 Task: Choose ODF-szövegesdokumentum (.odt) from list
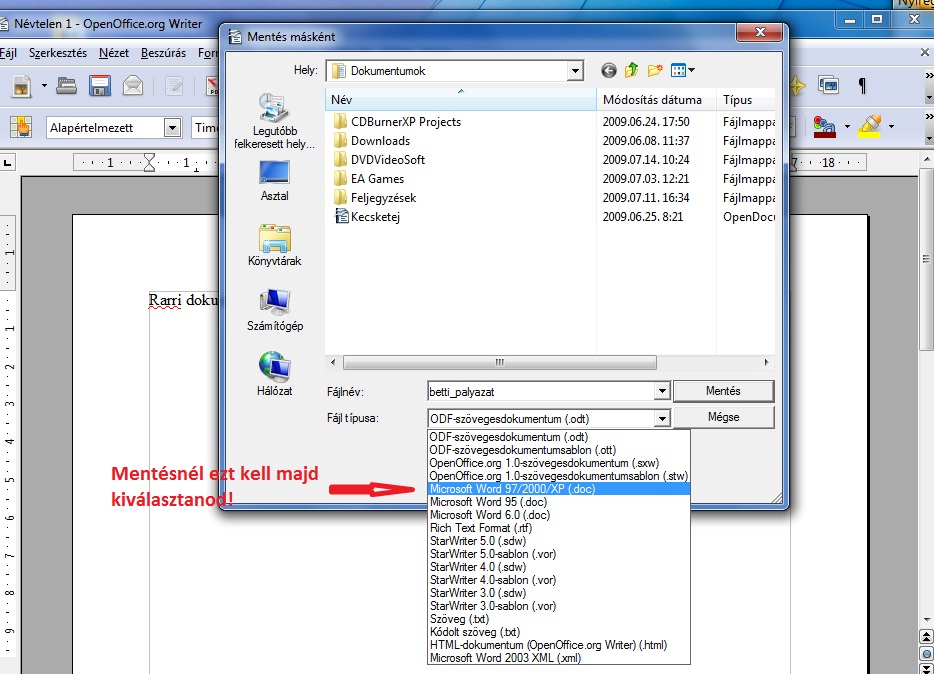pos(559,437)
